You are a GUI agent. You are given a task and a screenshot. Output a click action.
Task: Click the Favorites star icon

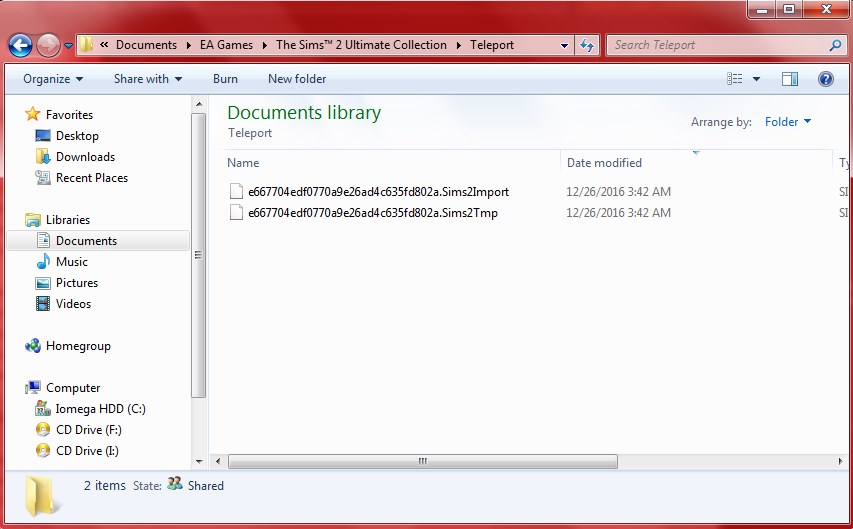pyautogui.click(x=33, y=114)
